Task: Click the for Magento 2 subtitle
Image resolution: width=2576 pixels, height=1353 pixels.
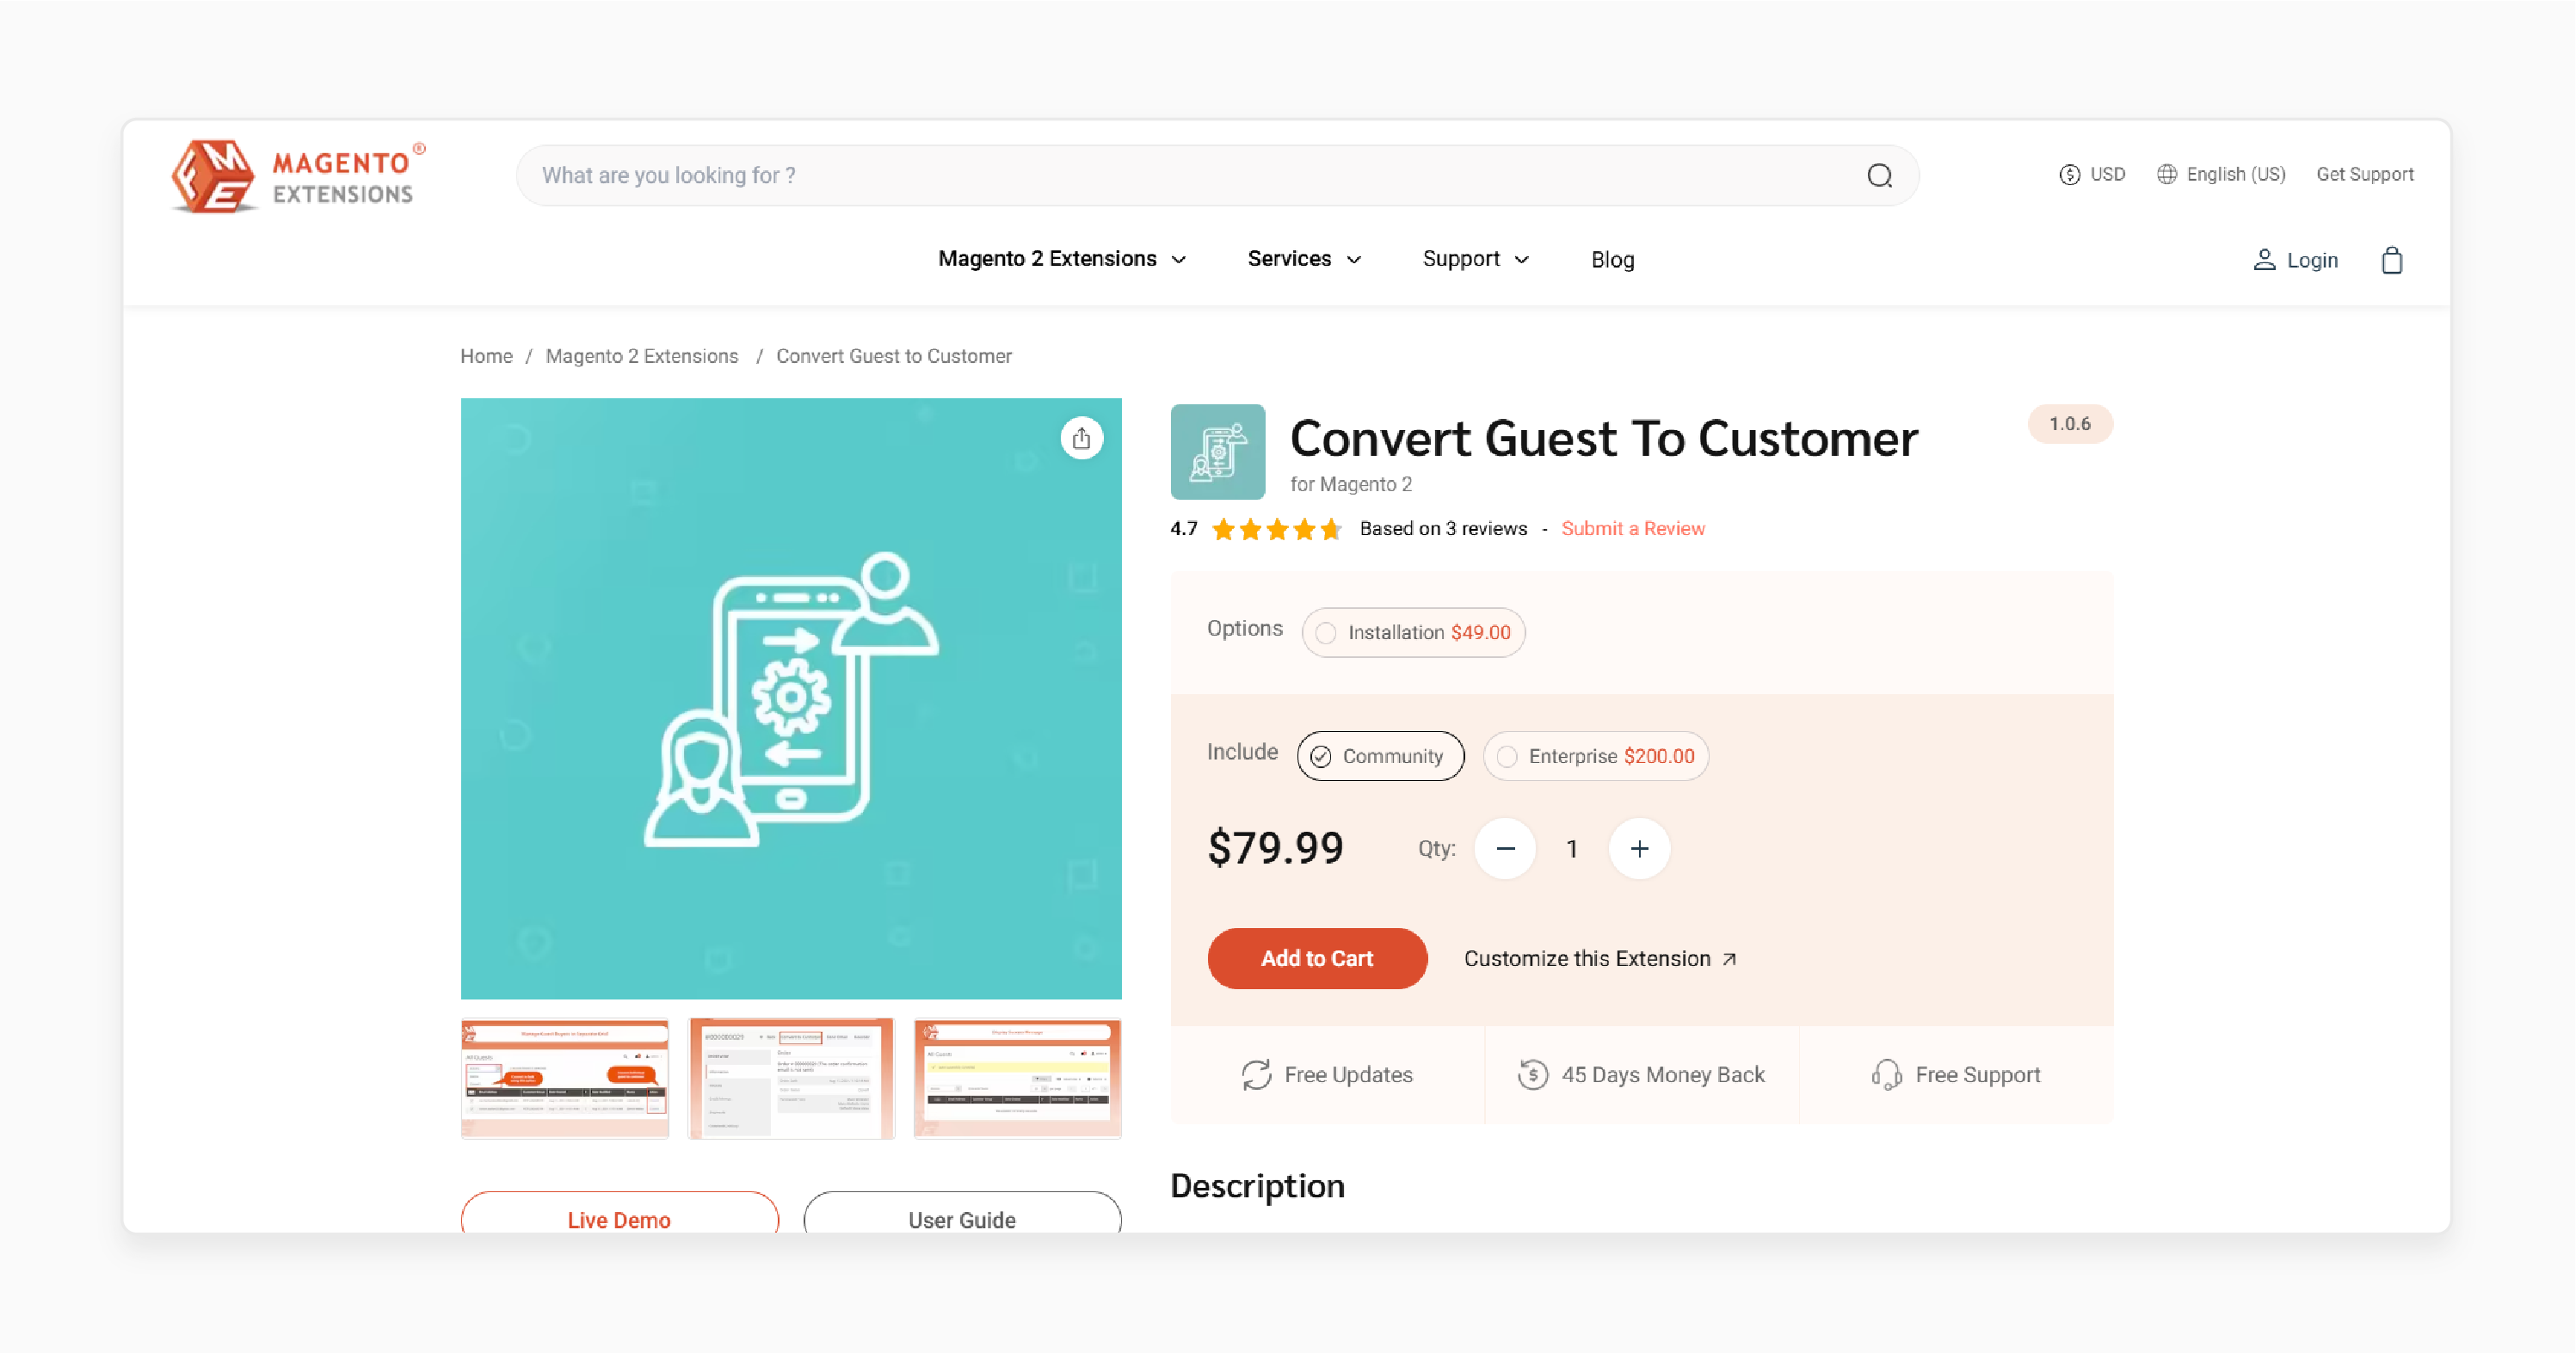Action: tap(1350, 485)
